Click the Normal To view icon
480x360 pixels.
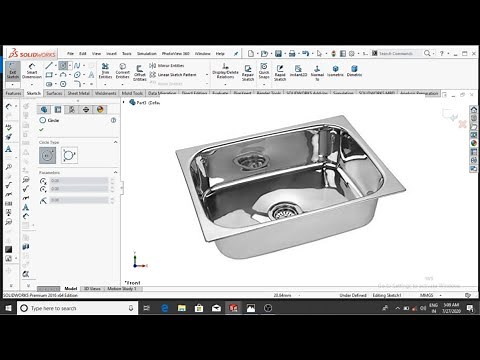[x=317, y=73]
